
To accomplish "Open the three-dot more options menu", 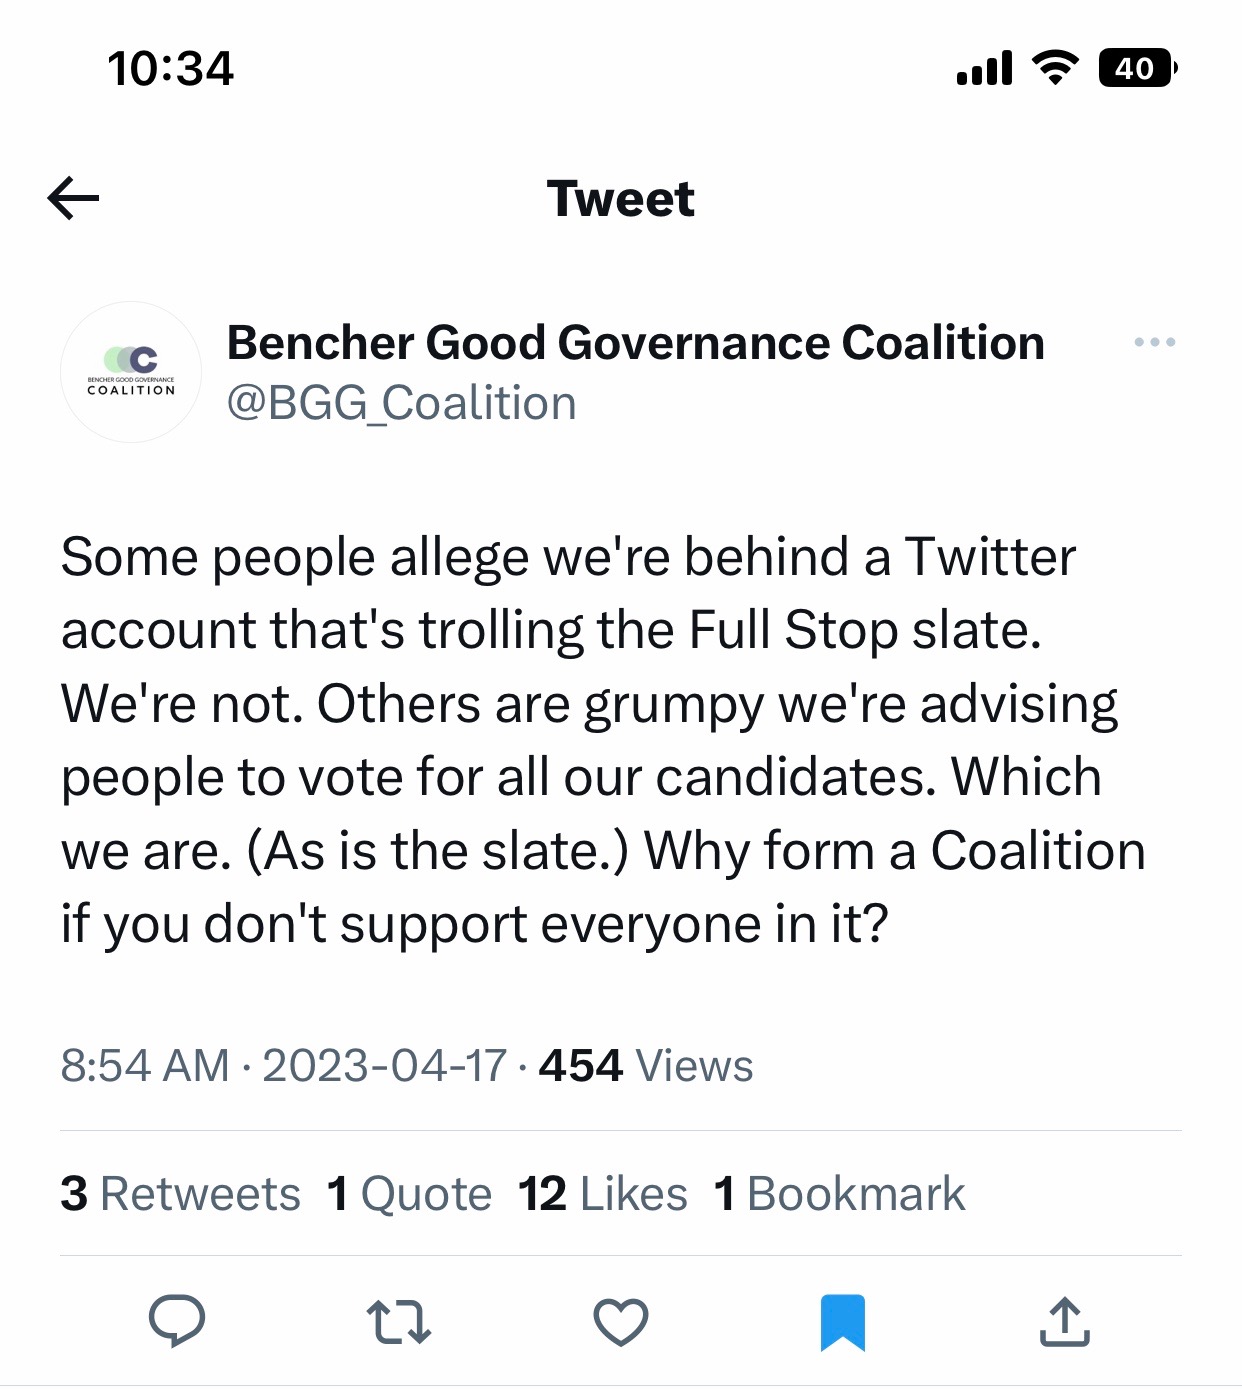I will coord(1154,343).
